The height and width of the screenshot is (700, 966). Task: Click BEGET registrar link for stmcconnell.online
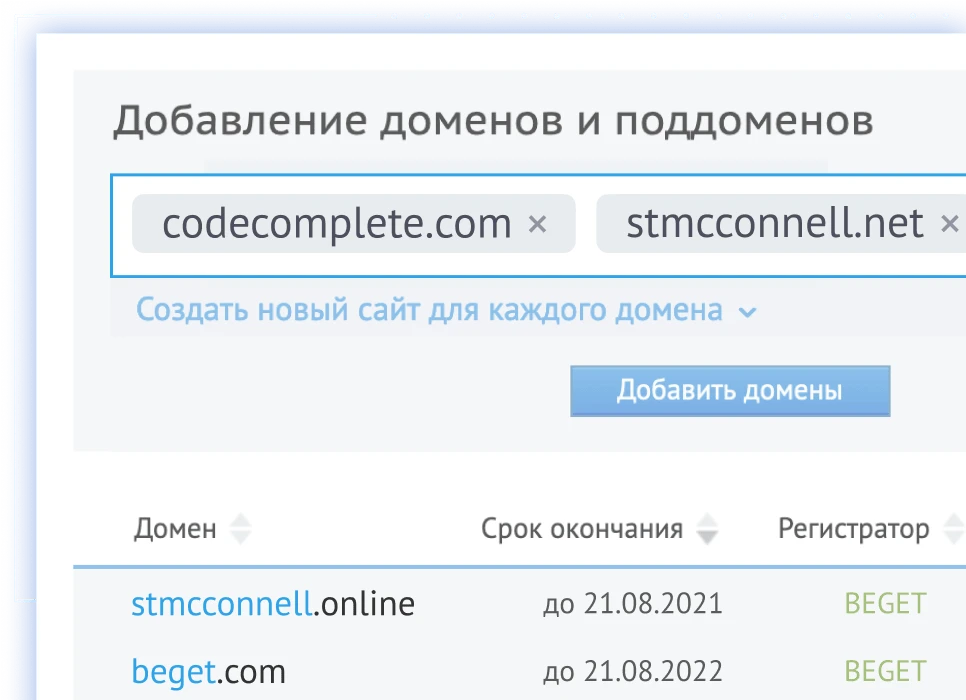tap(885, 603)
